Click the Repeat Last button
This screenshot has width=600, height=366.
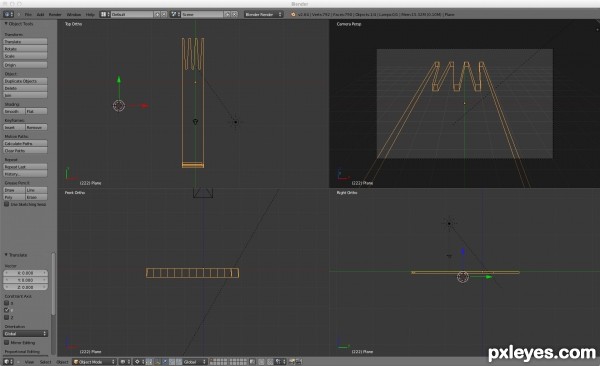[25, 167]
